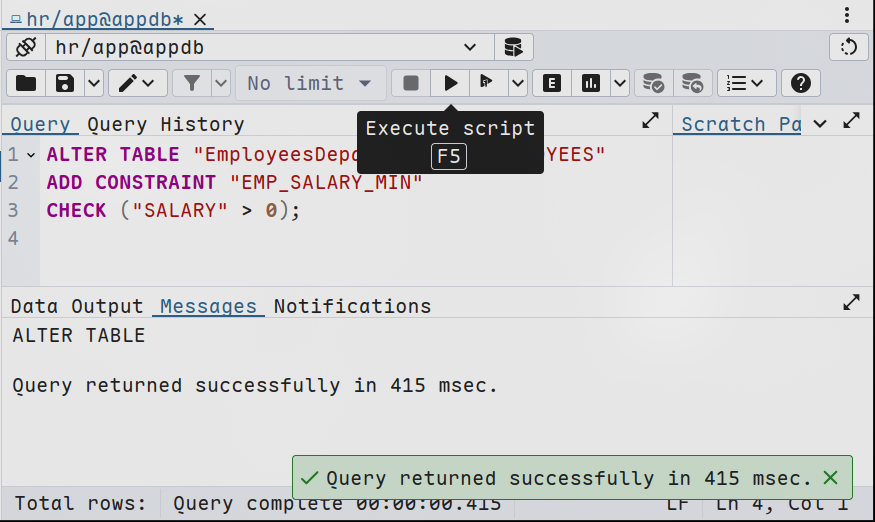The height and width of the screenshot is (522, 875).
Task: Click the Commit transaction icon
Action: pos(653,83)
